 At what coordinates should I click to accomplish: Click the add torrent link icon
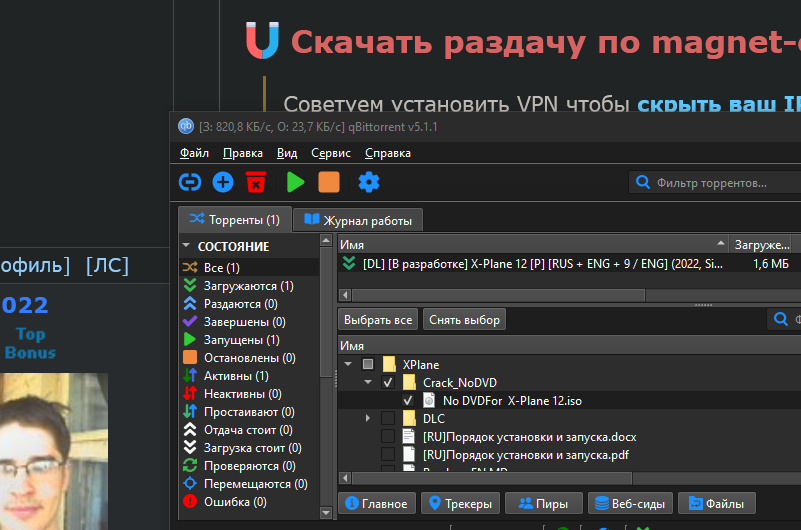pos(190,182)
